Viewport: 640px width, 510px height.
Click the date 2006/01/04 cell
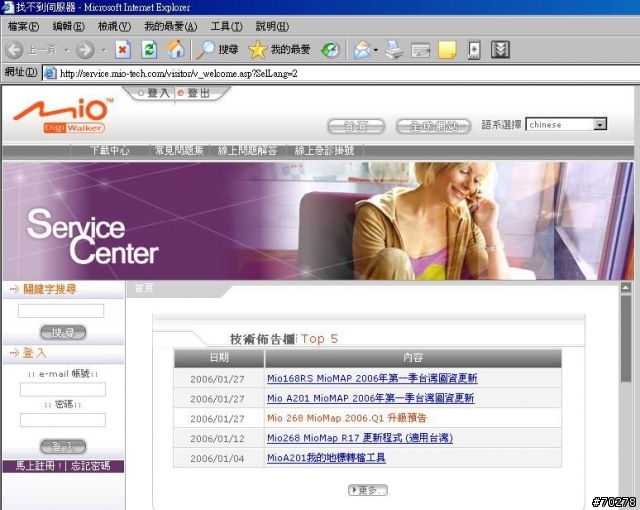pyautogui.click(x=217, y=459)
